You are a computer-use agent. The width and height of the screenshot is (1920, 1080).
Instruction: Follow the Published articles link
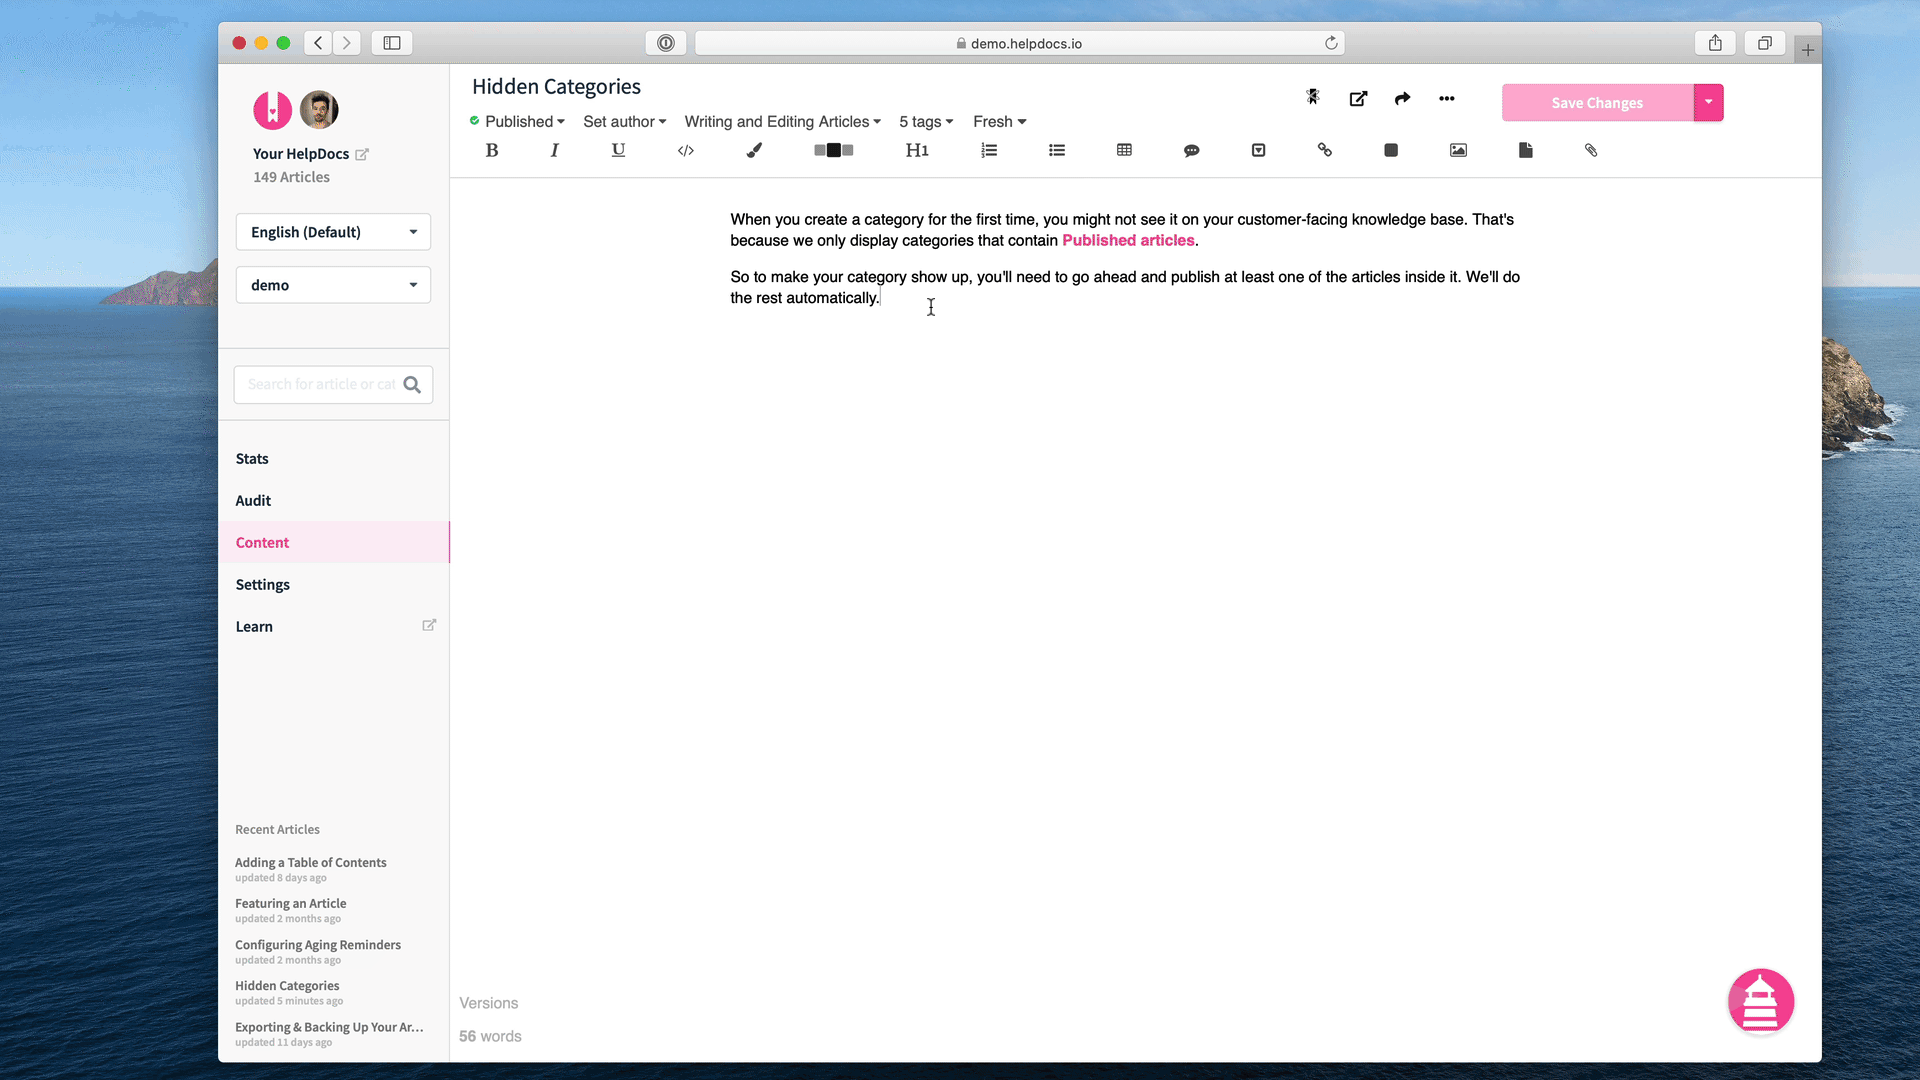pos(1128,240)
